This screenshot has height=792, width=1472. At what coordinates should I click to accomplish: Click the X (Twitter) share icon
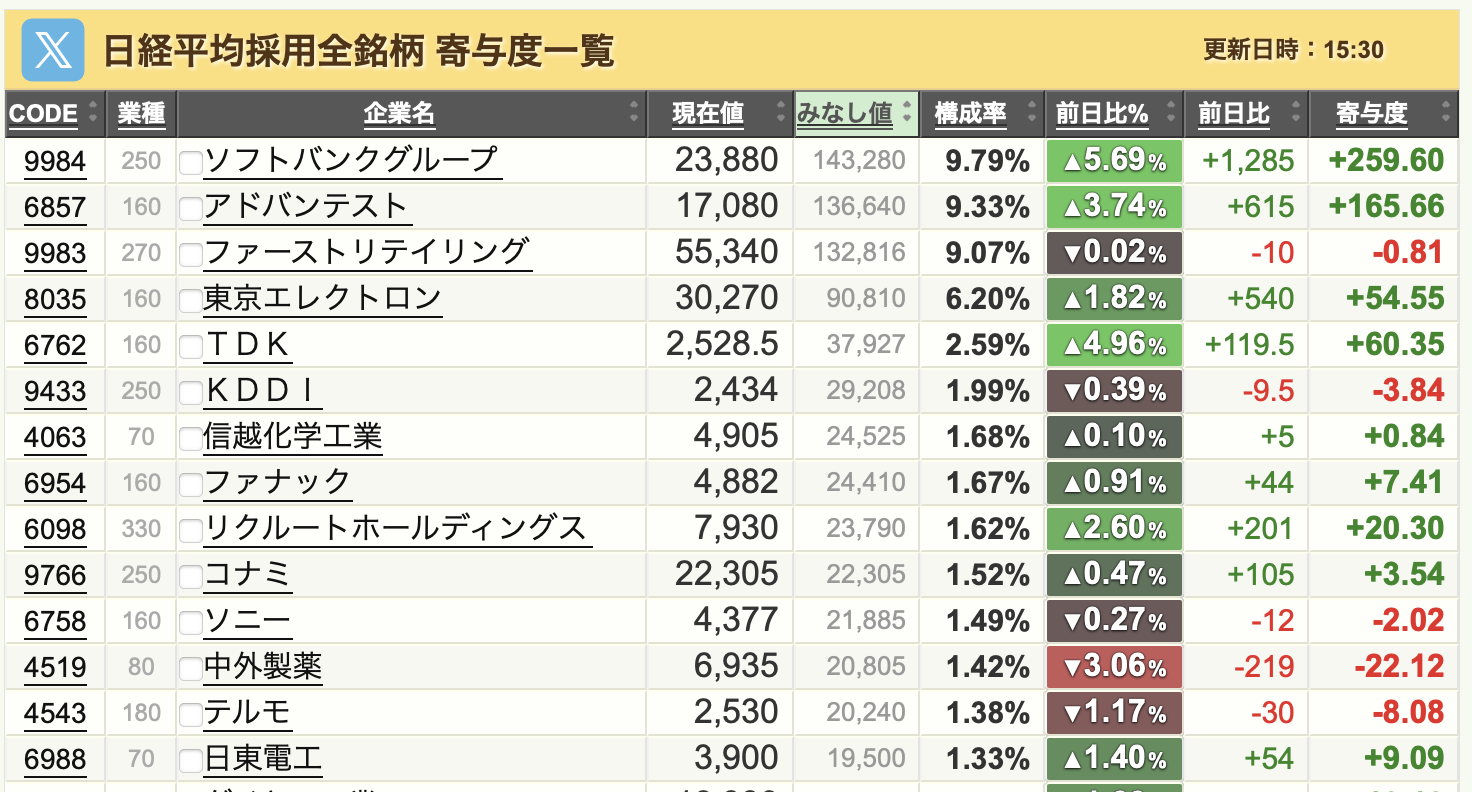[52, 50]
